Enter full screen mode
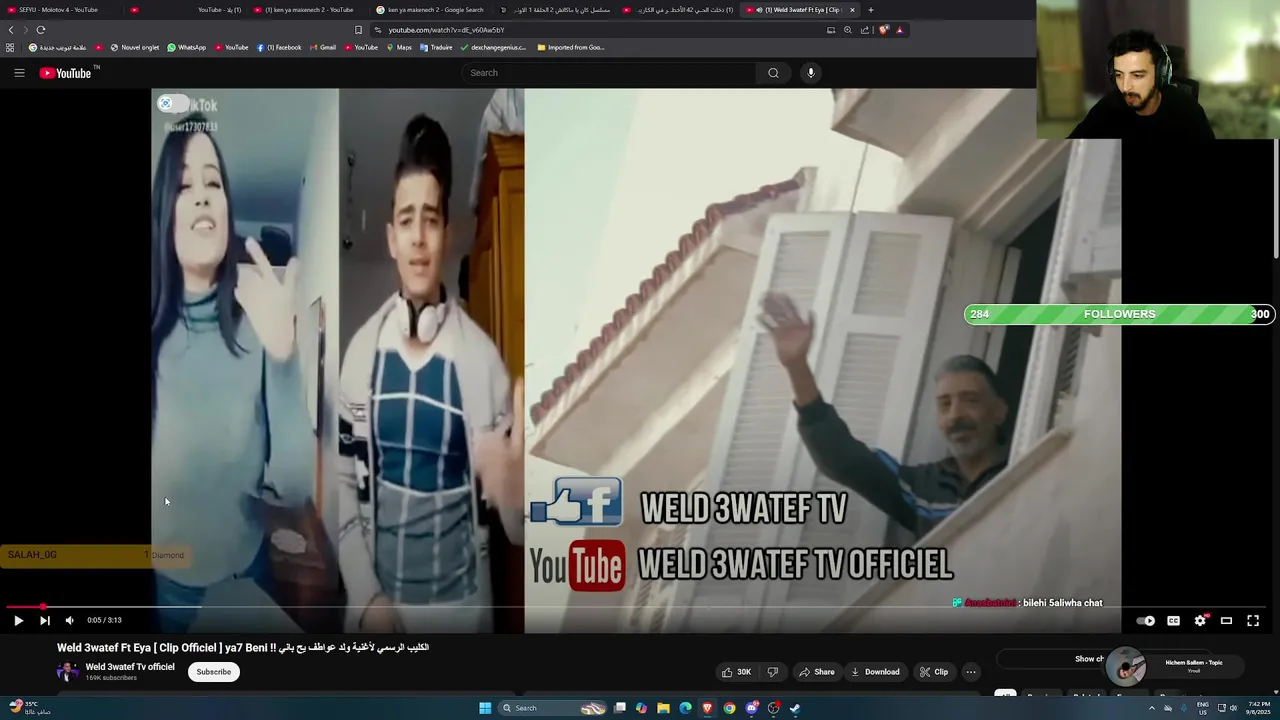 [x=1253, y=621]
